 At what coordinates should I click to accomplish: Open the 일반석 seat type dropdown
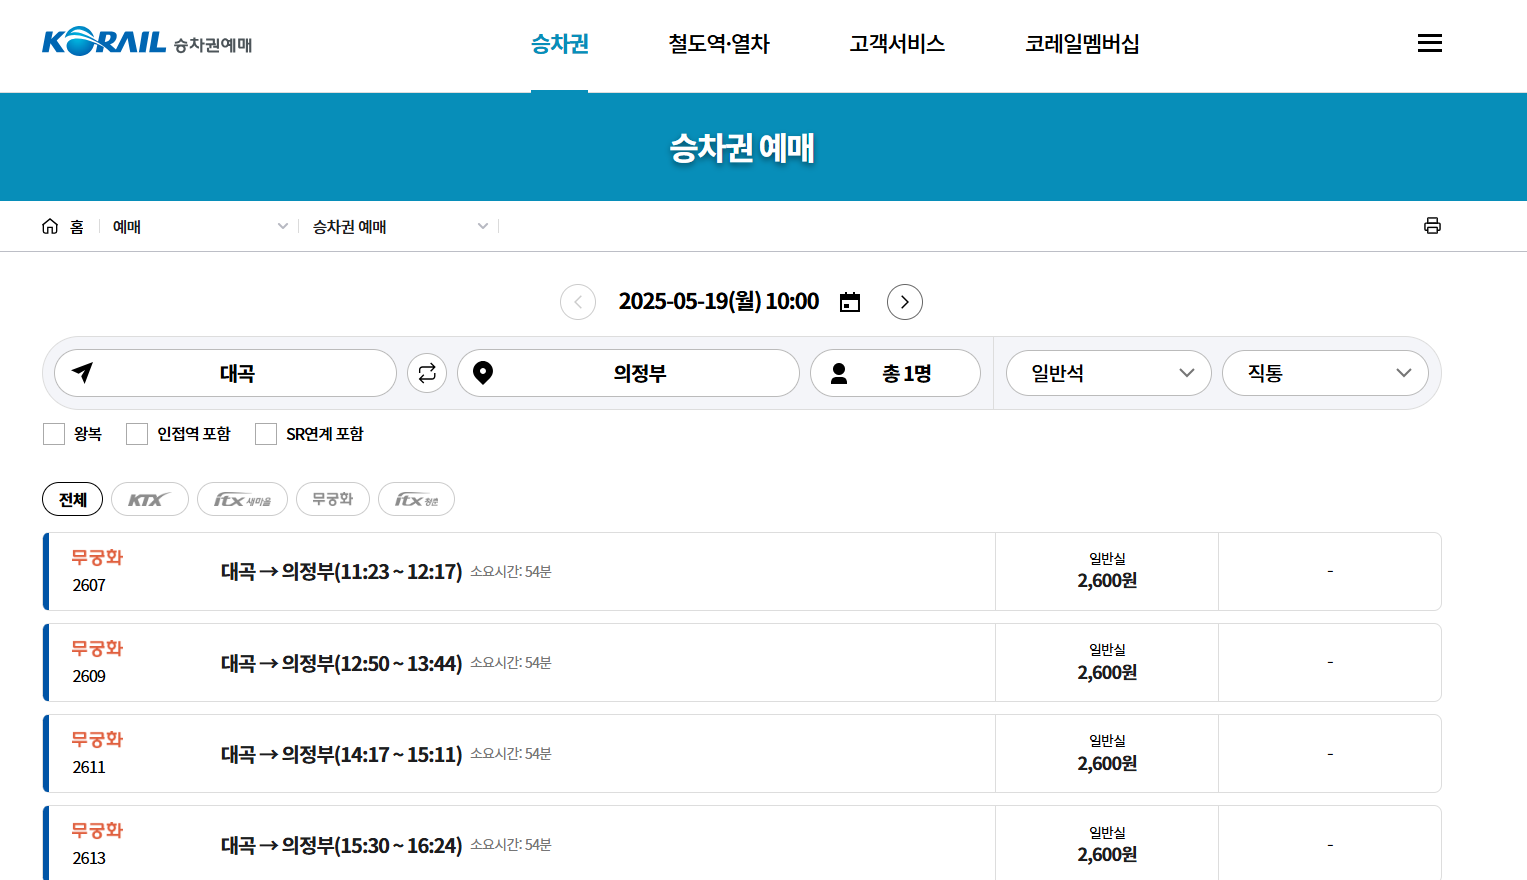click(1109, 373)
